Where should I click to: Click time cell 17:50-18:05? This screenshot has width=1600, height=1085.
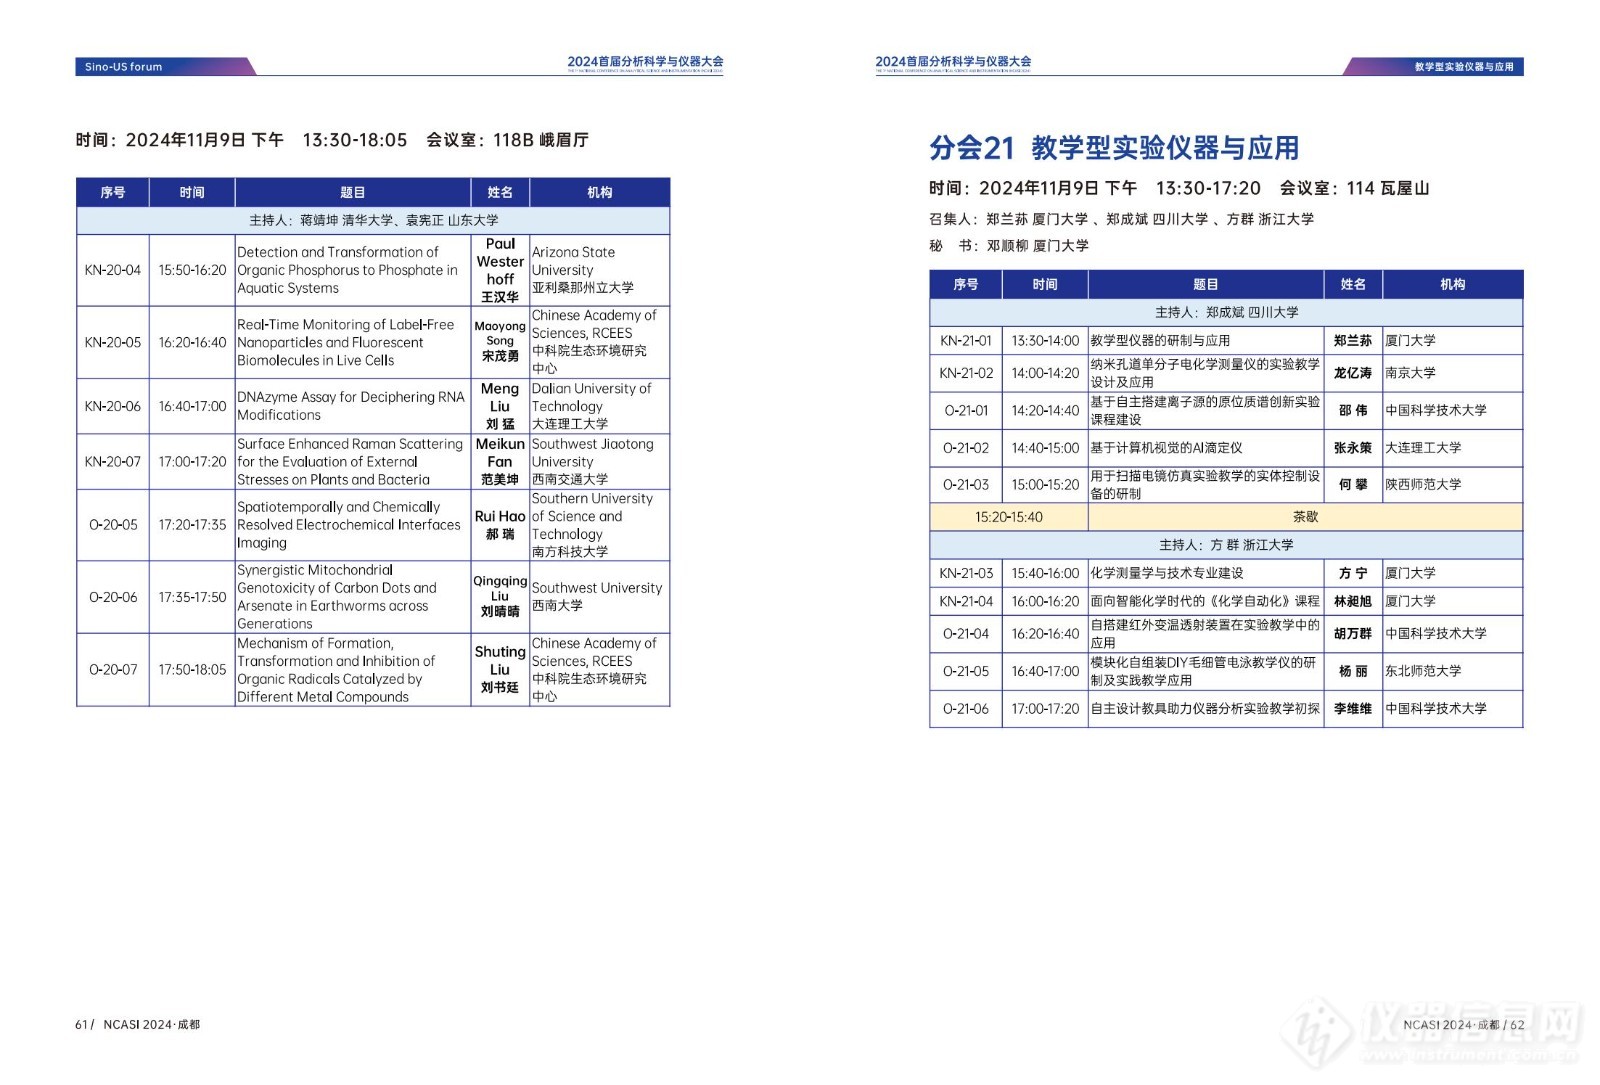click(x=192, y=670)
